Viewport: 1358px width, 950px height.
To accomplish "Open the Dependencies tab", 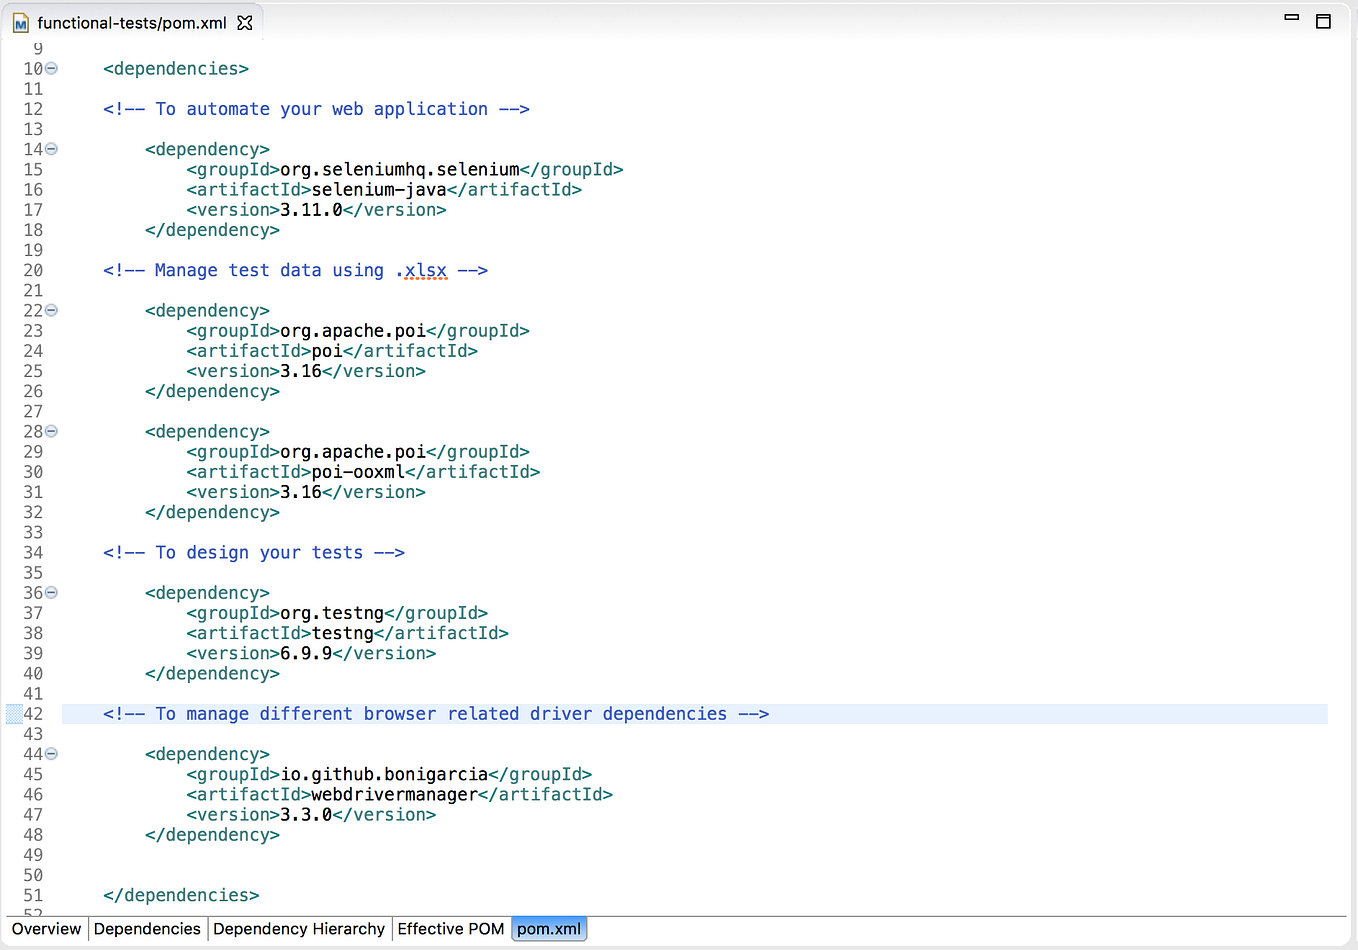I will [x=147, y=929].
